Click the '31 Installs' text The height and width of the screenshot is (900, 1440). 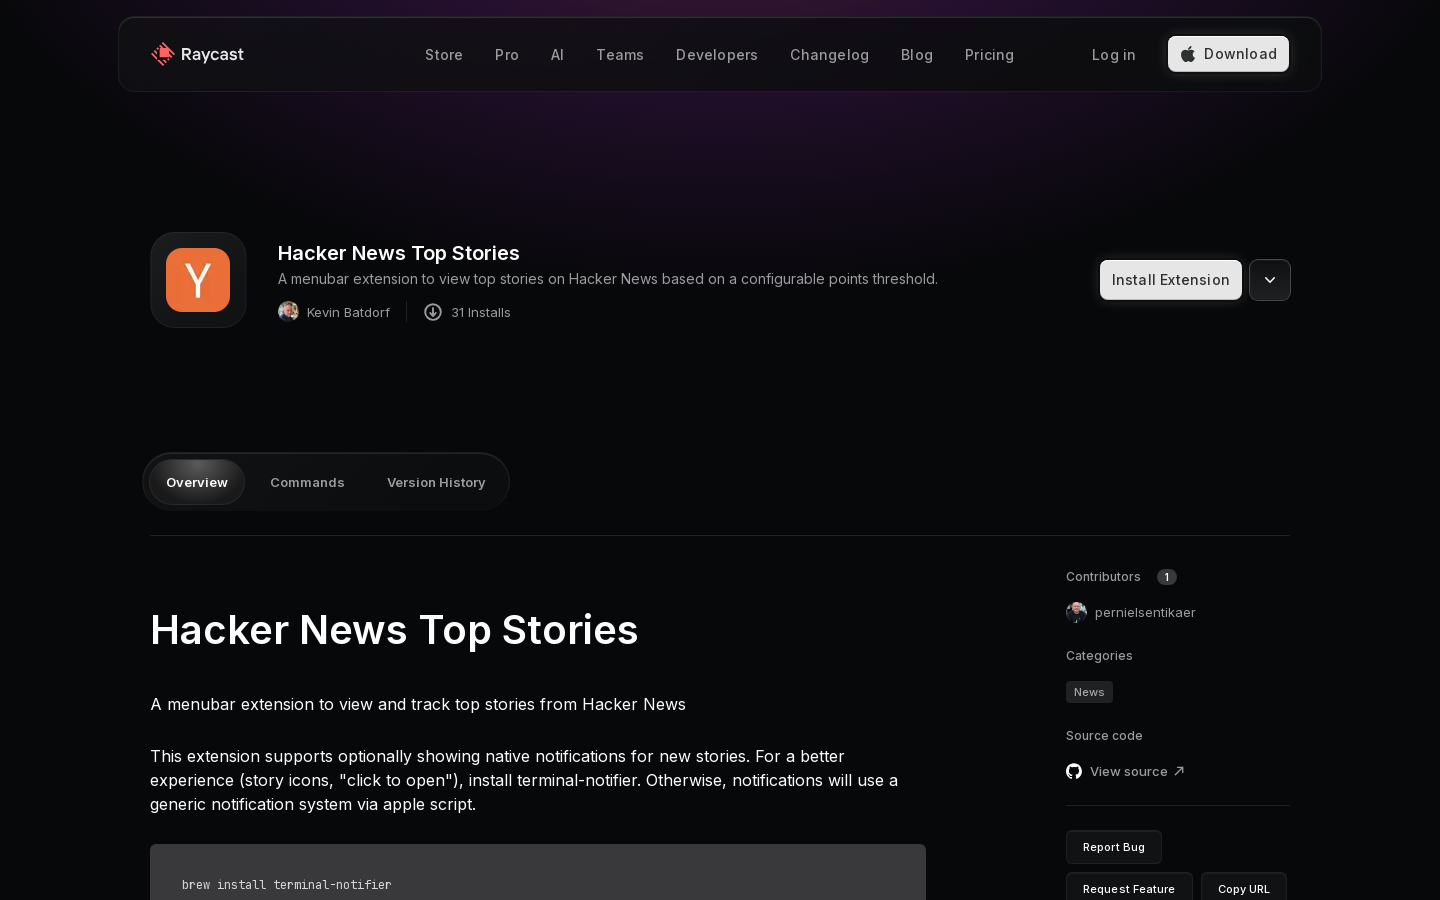(480, 312)
